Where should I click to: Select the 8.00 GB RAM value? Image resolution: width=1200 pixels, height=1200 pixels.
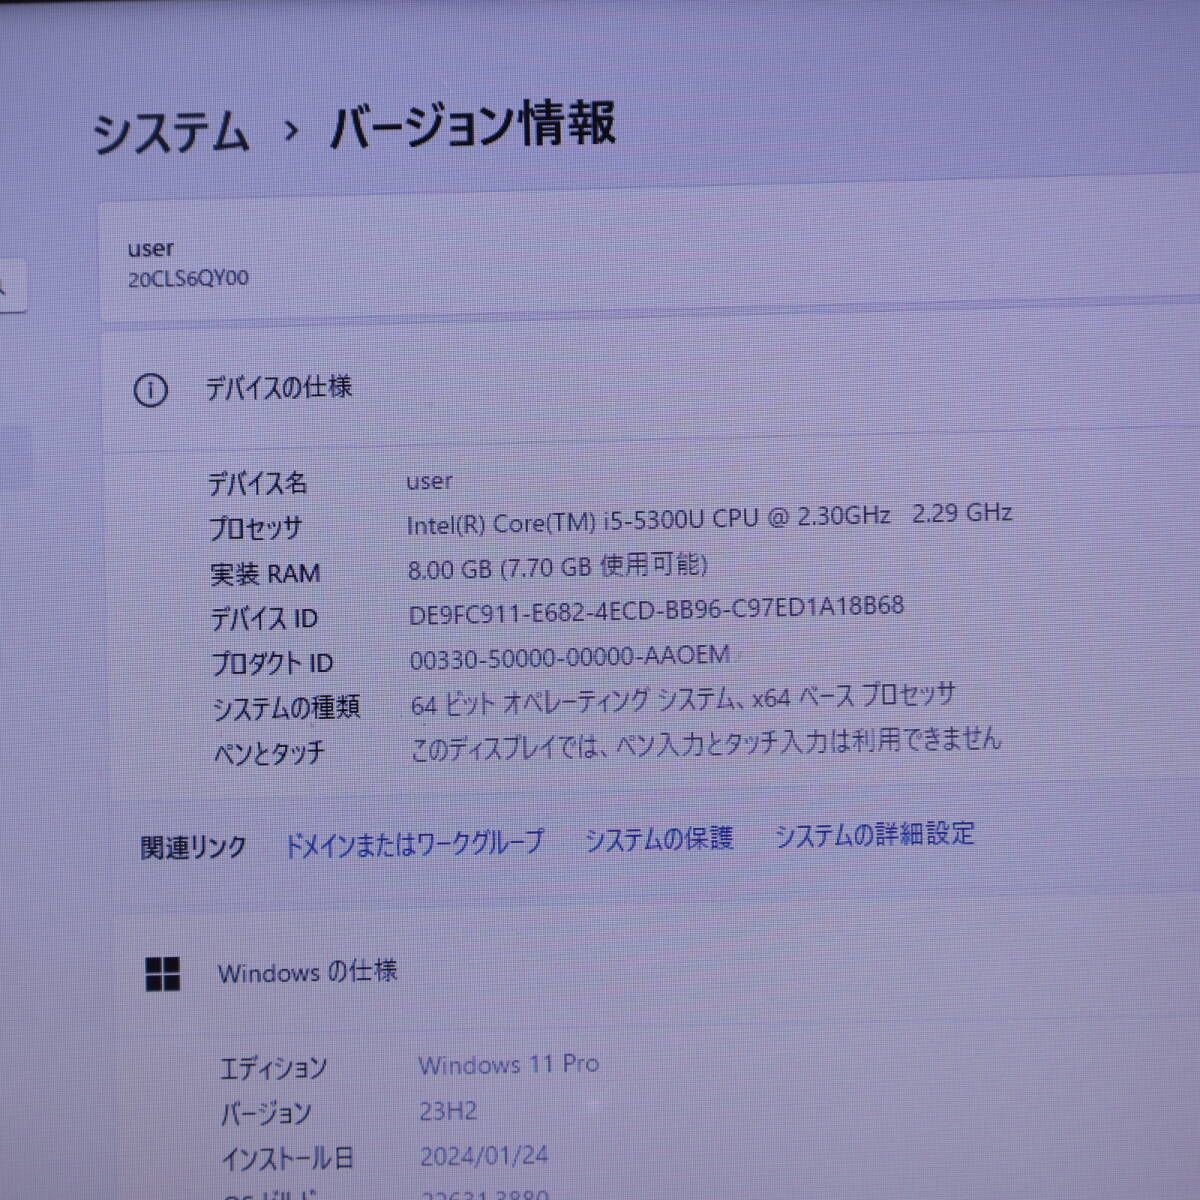point(558,567)
